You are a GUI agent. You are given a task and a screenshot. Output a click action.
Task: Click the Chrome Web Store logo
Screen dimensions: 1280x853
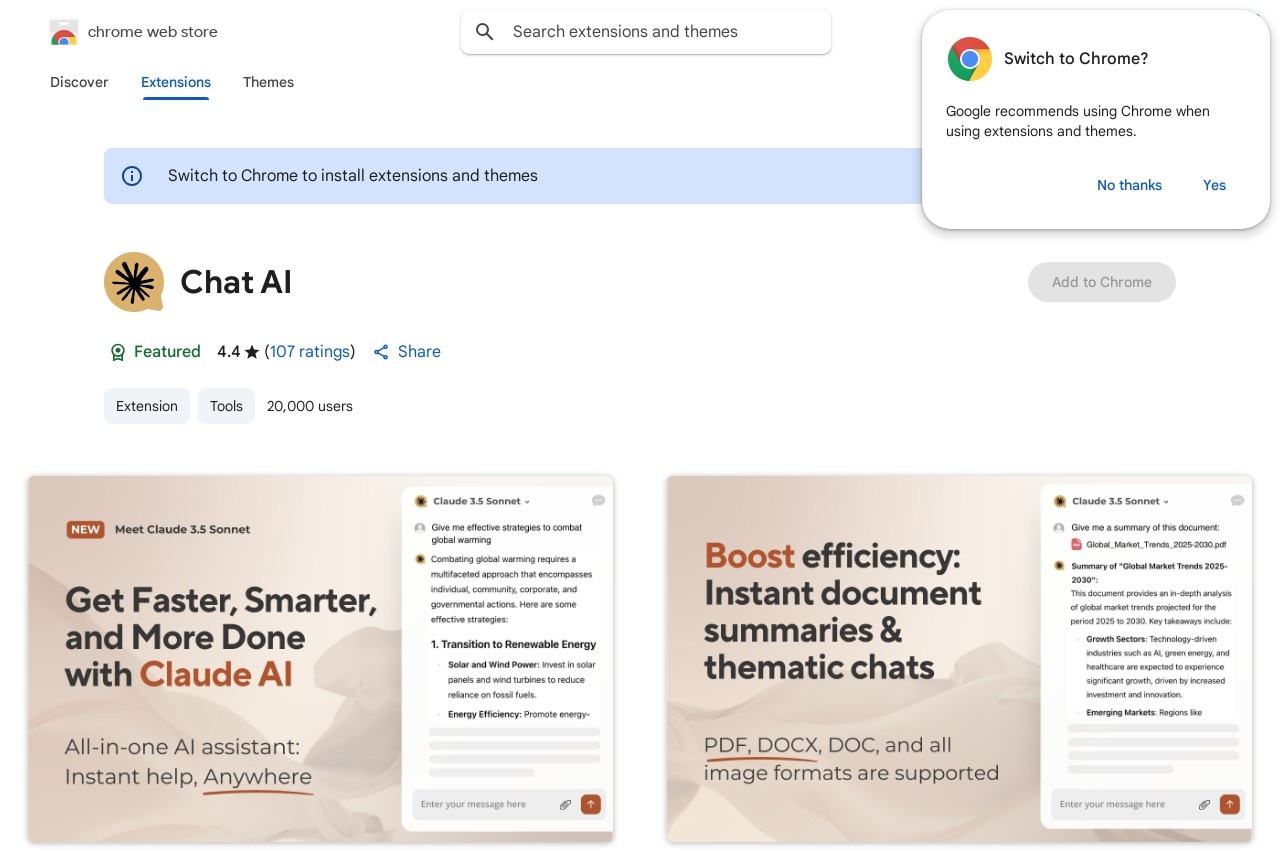point(63,32)
